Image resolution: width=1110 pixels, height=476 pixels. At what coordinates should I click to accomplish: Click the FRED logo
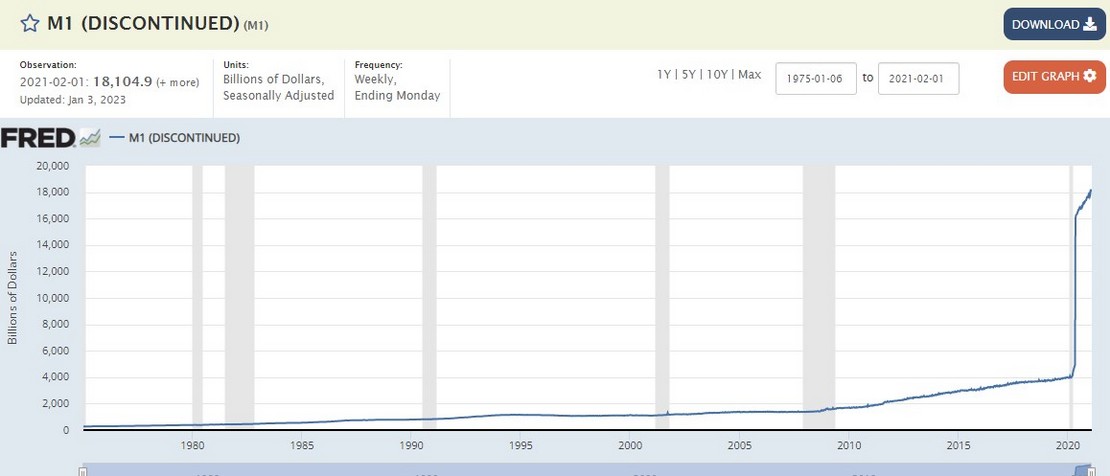point(38,138)
